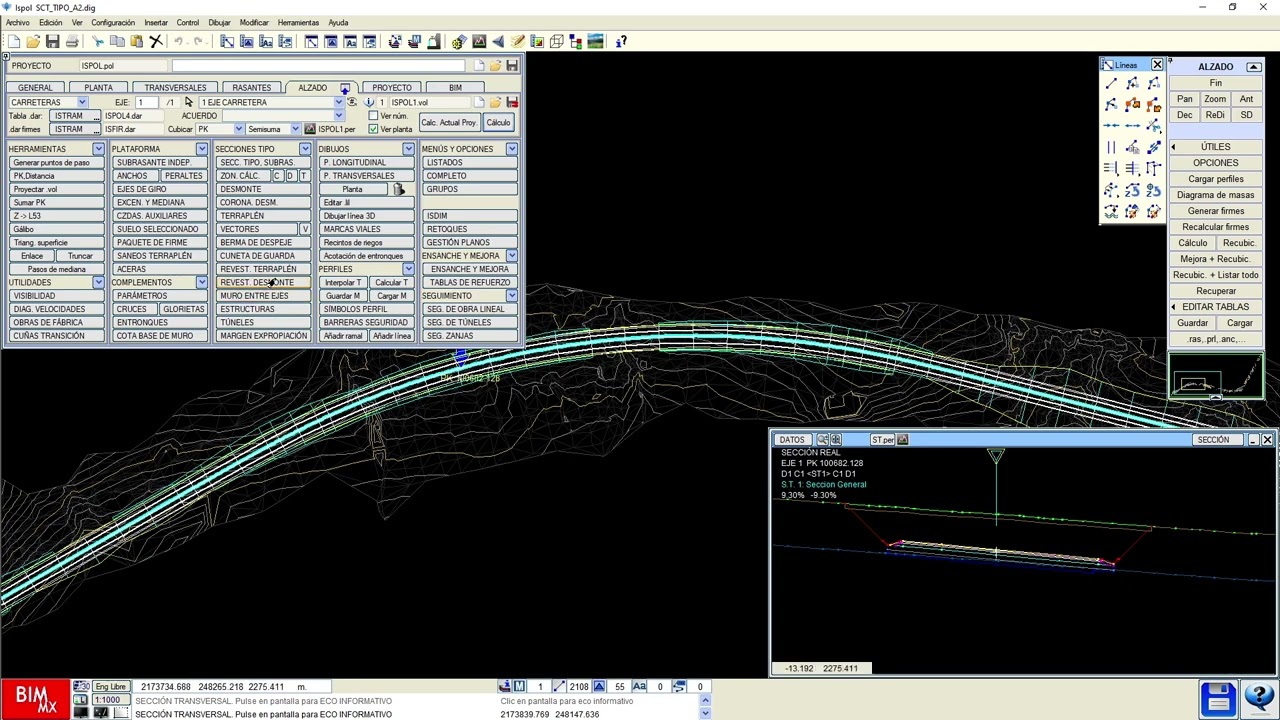1280x720 pixels.
Task: Open the project folder icon in PROYECTO row
Action: coord(495,66)
